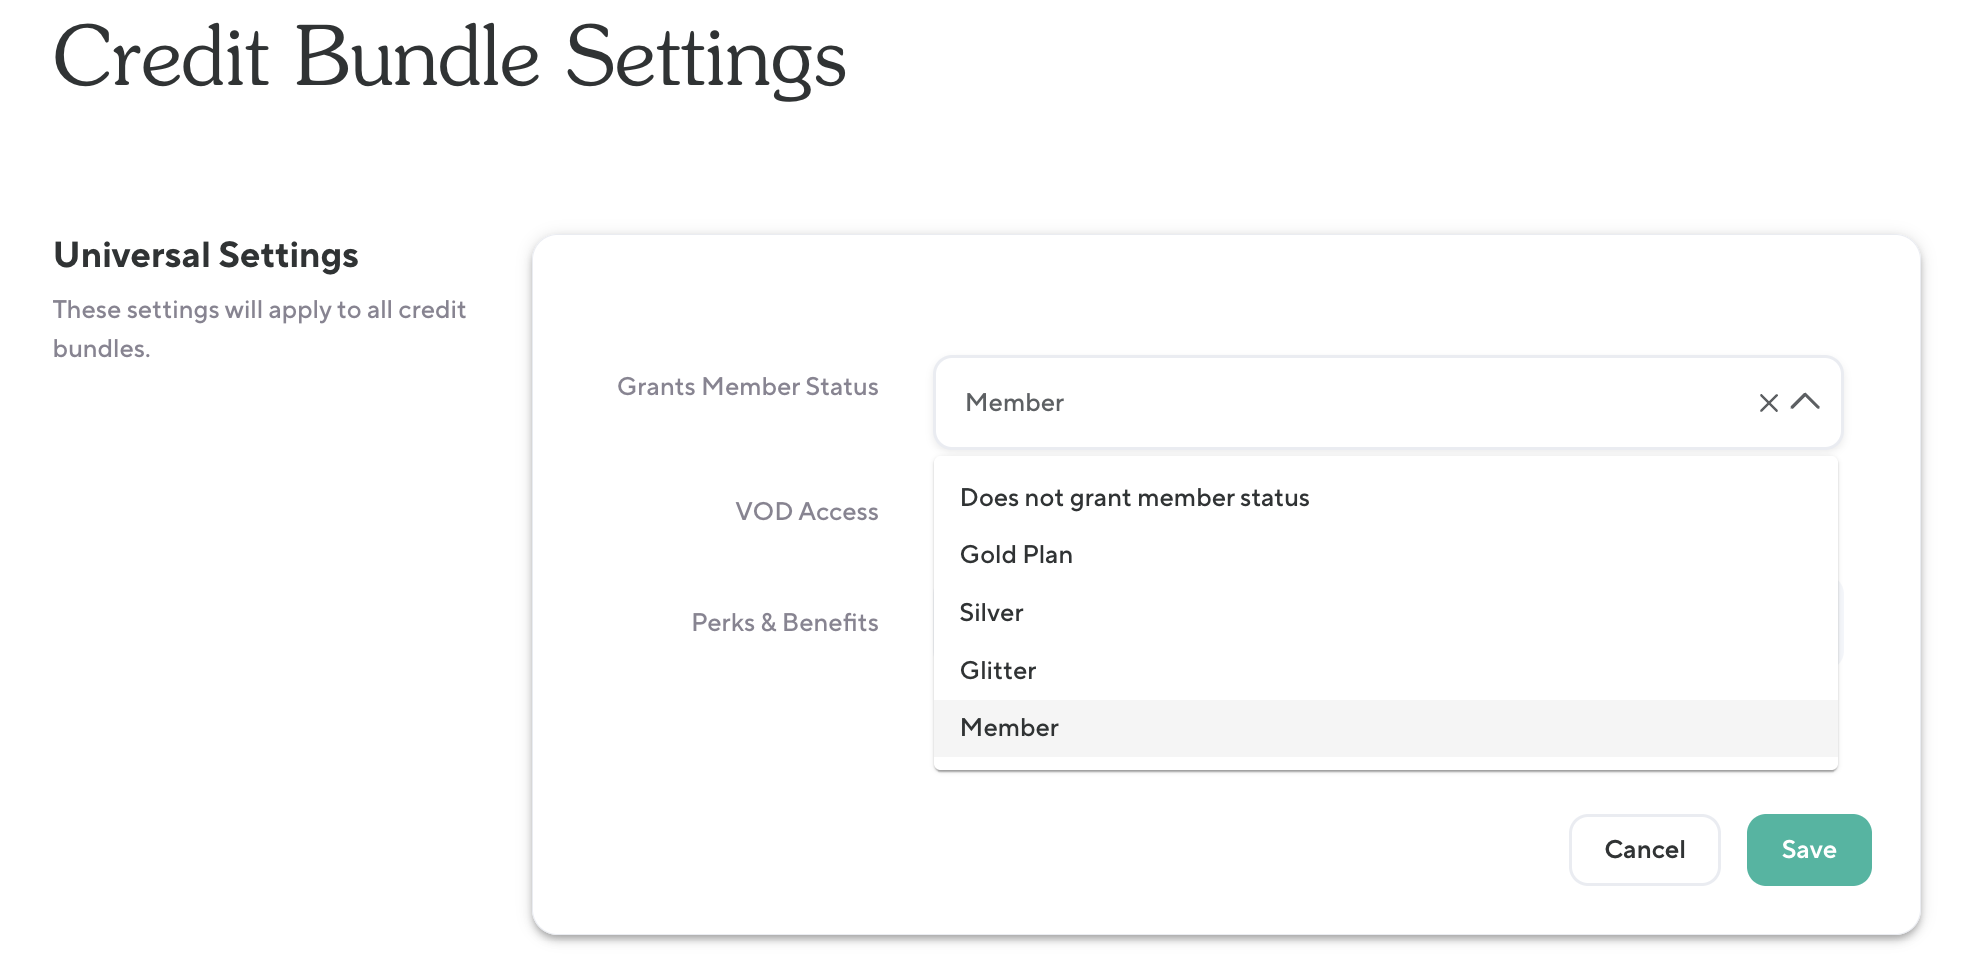
Task: Click the Cancel button
Action: (1644, 850)
